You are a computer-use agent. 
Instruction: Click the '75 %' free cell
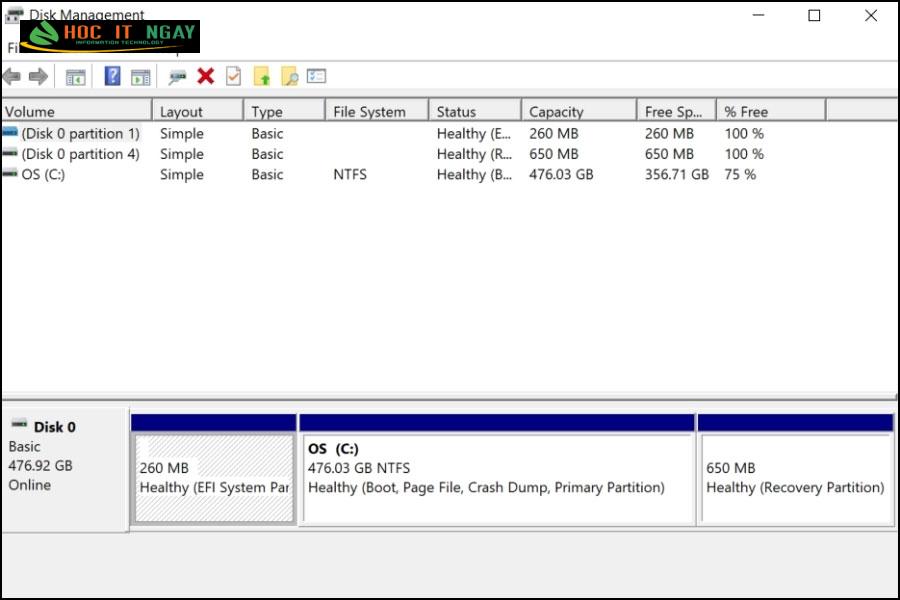click(740, 175)
